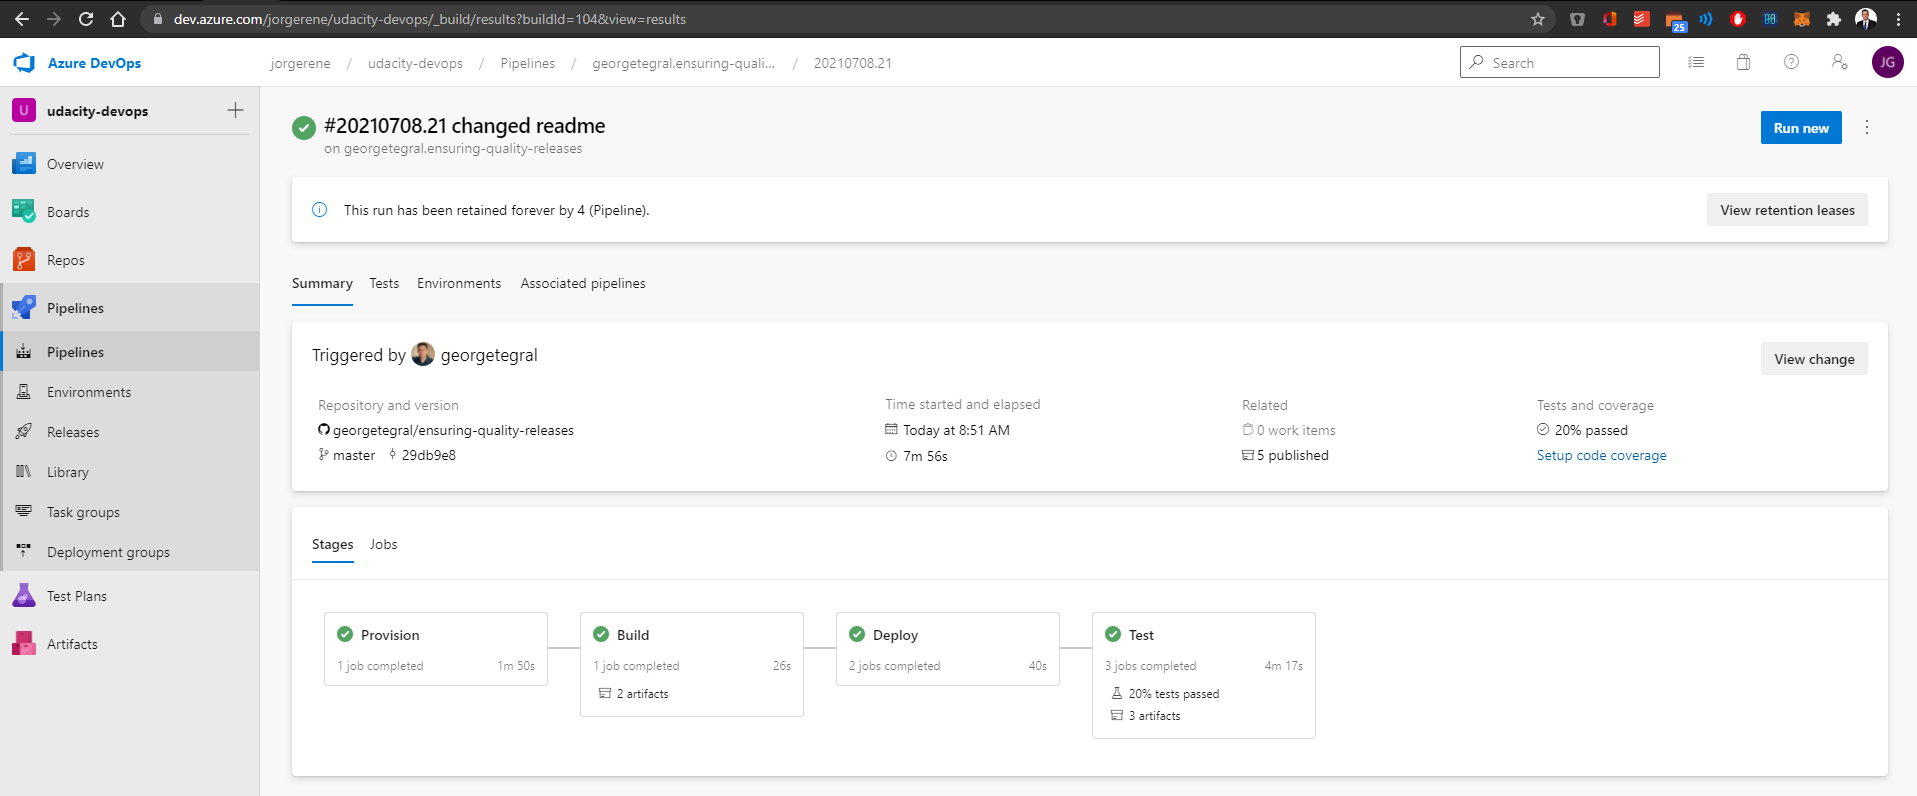Click the plus icon next to udacity-devops

coord(236,110)
